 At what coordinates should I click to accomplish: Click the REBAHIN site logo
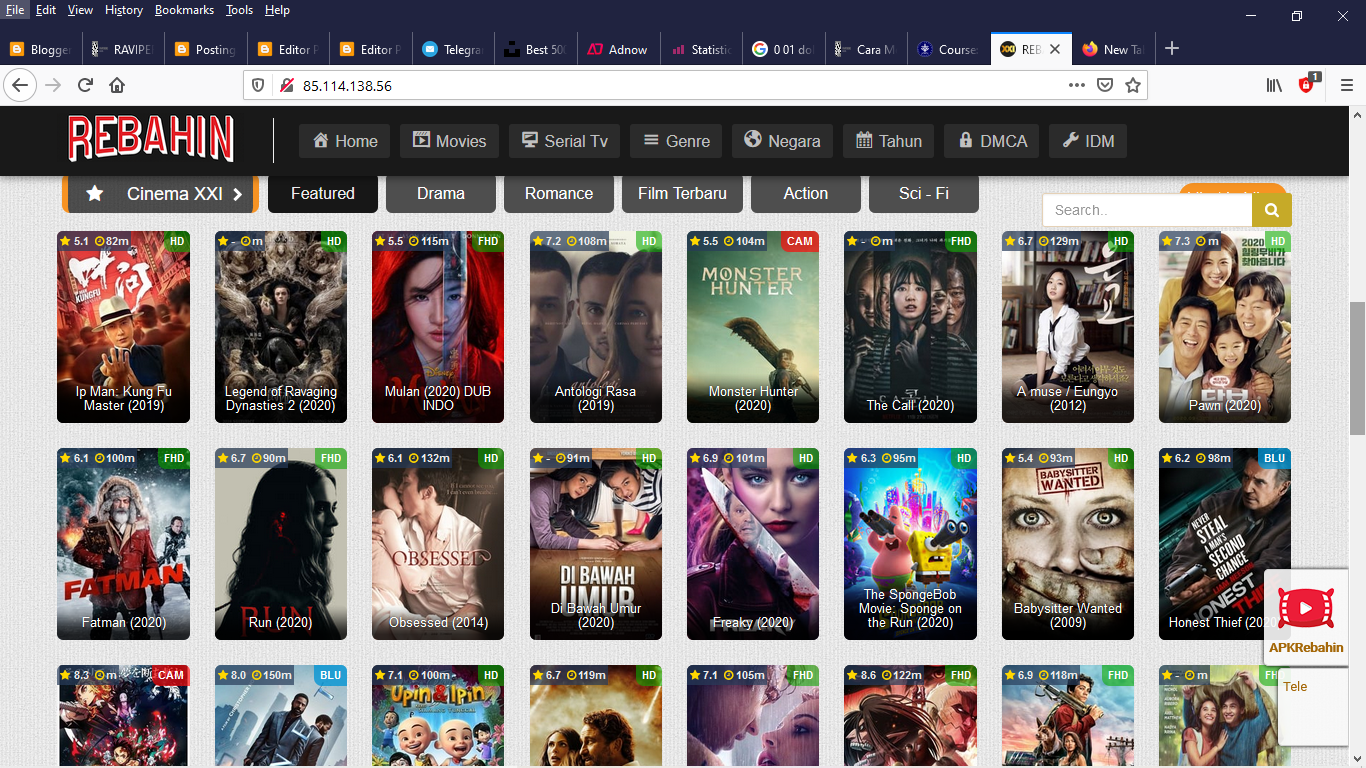coord(151,139)
